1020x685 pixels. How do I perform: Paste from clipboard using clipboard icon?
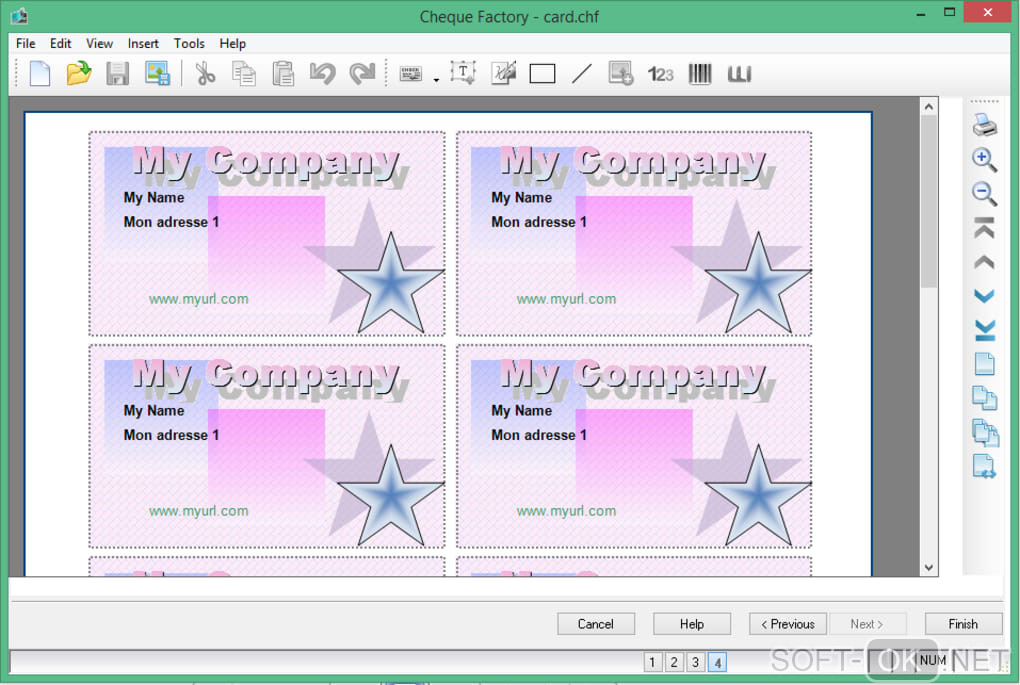tap(283, 74)
